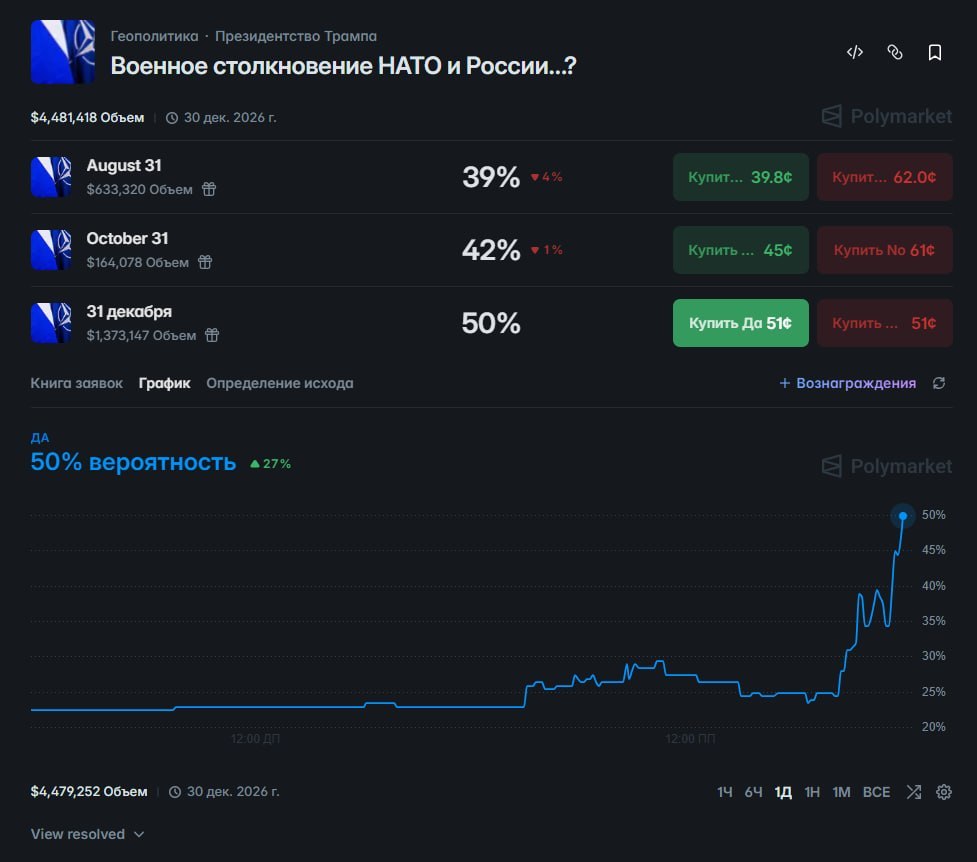Refresh the chart data icon

[939, 383]
